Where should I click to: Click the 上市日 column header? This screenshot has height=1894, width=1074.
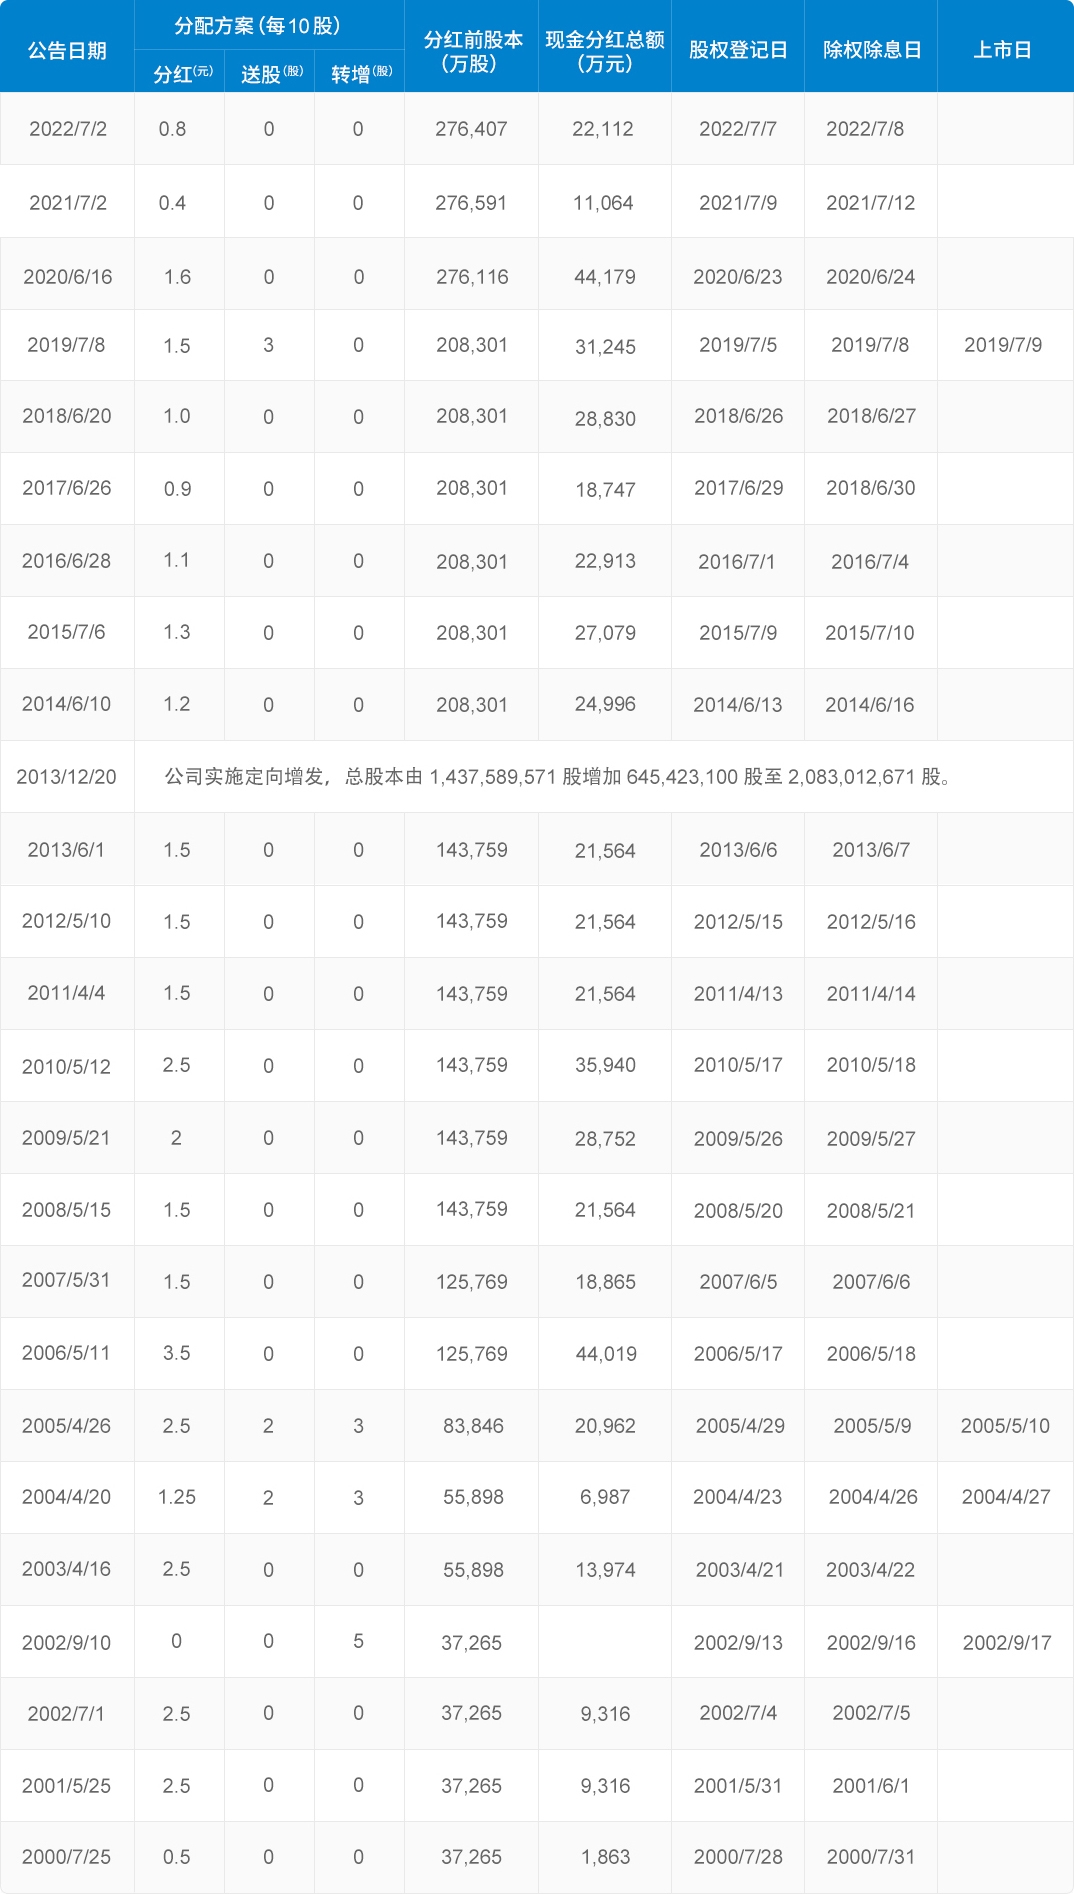pyautogui.click(x=1002, y=50)
